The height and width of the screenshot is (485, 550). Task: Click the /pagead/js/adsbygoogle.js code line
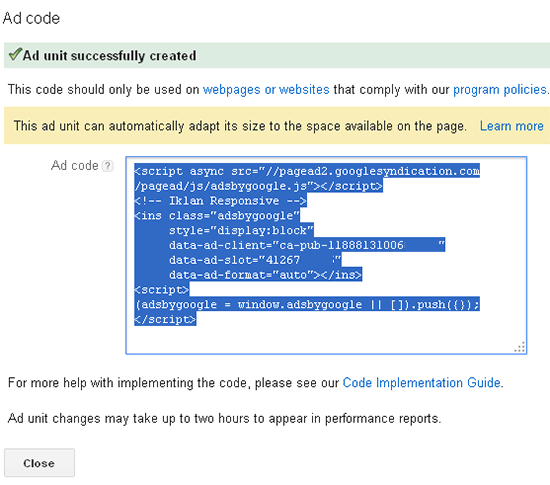pyautogui.click(x=259, y=186)
